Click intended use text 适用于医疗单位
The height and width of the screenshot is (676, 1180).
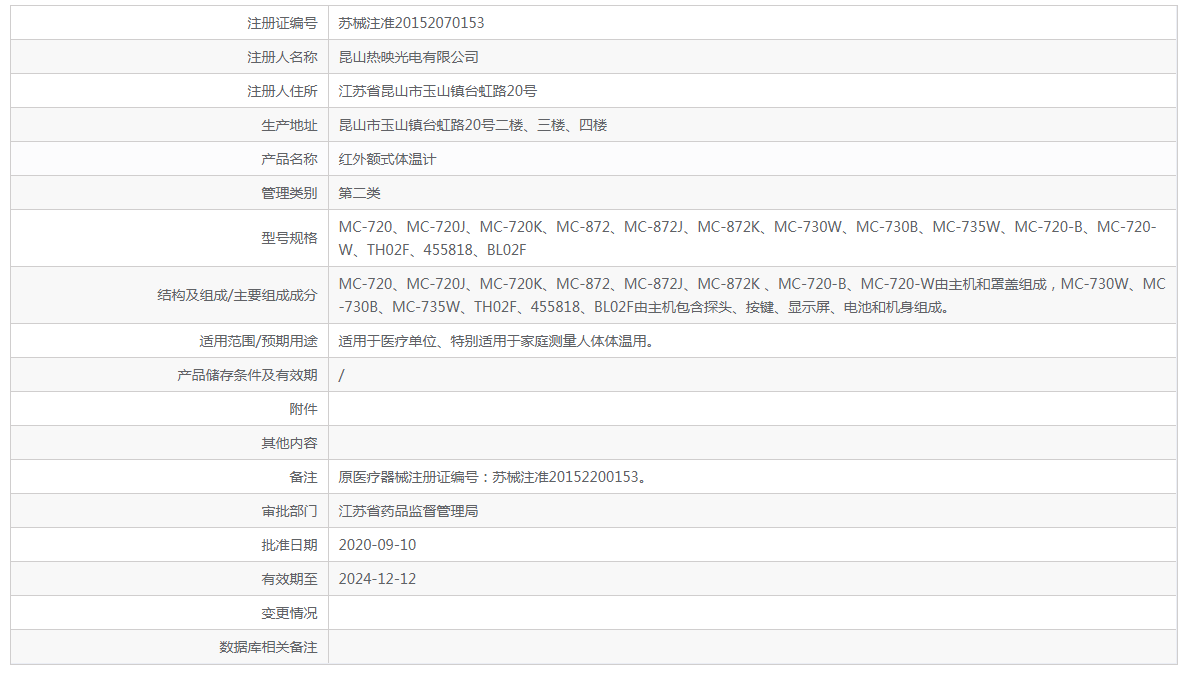tap(496, 341)
